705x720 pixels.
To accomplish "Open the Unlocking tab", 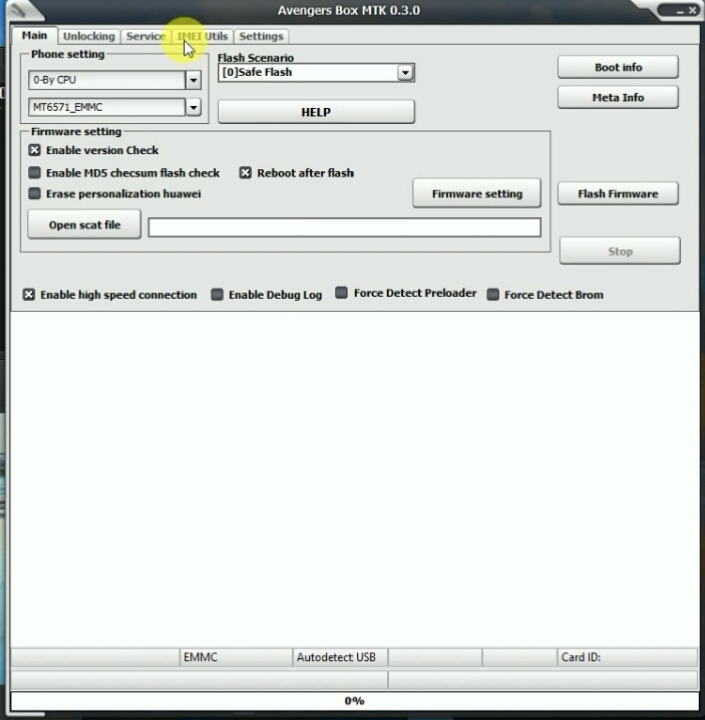I will point(89,36).
